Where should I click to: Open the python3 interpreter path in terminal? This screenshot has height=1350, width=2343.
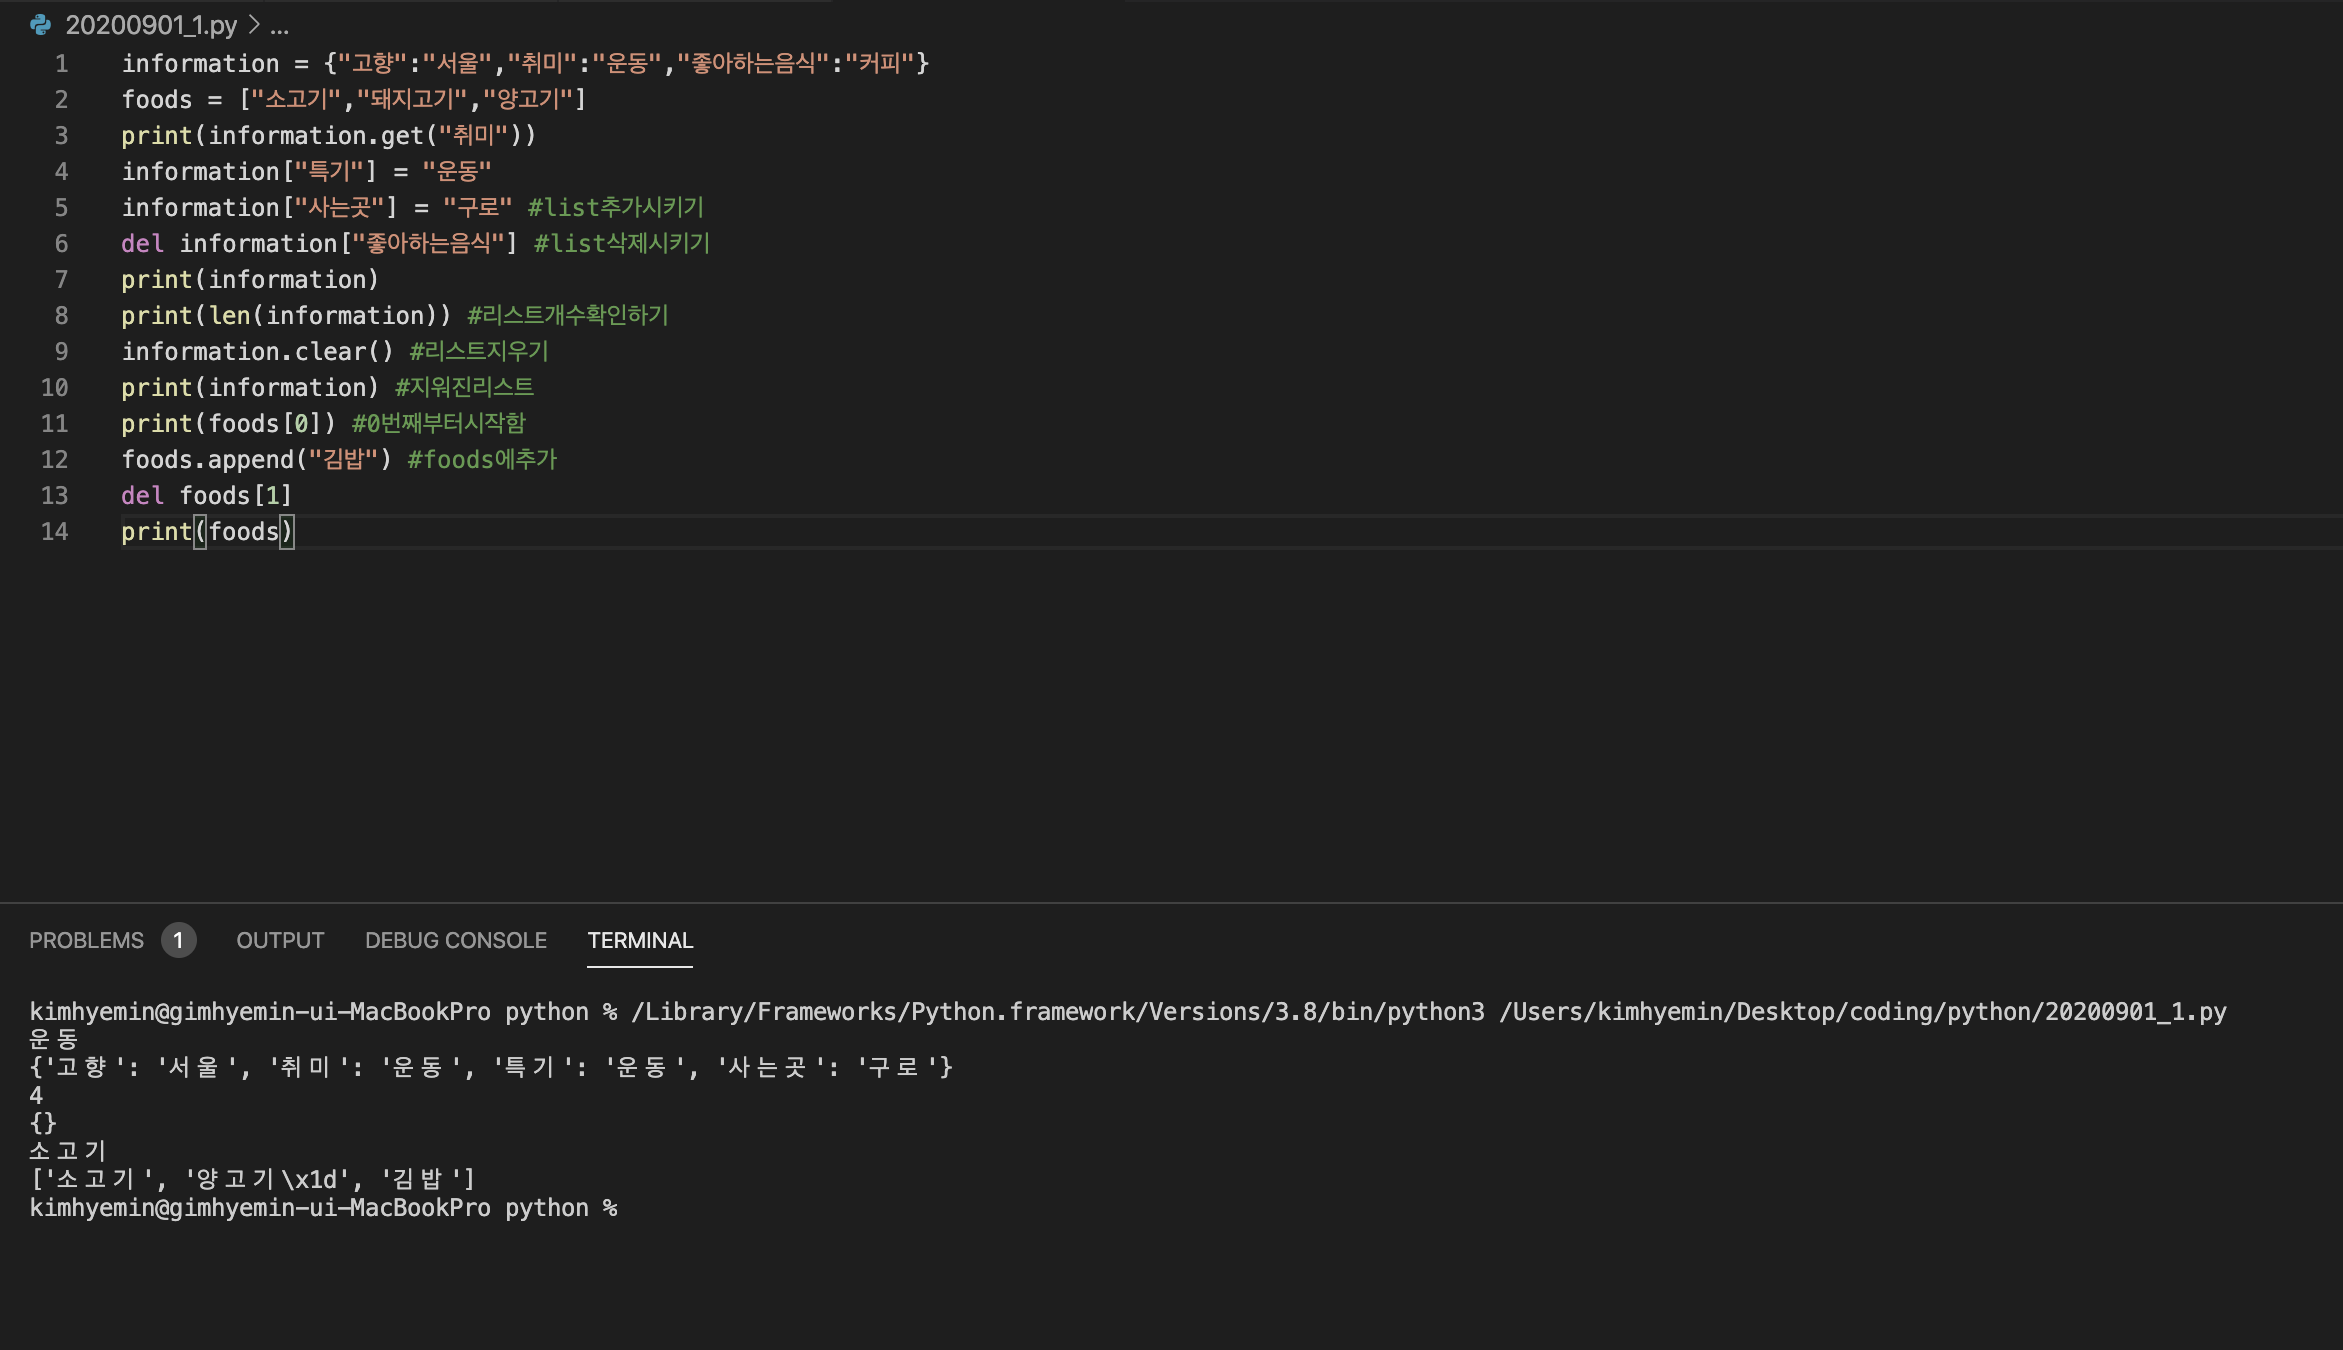pos(1057,1012)
